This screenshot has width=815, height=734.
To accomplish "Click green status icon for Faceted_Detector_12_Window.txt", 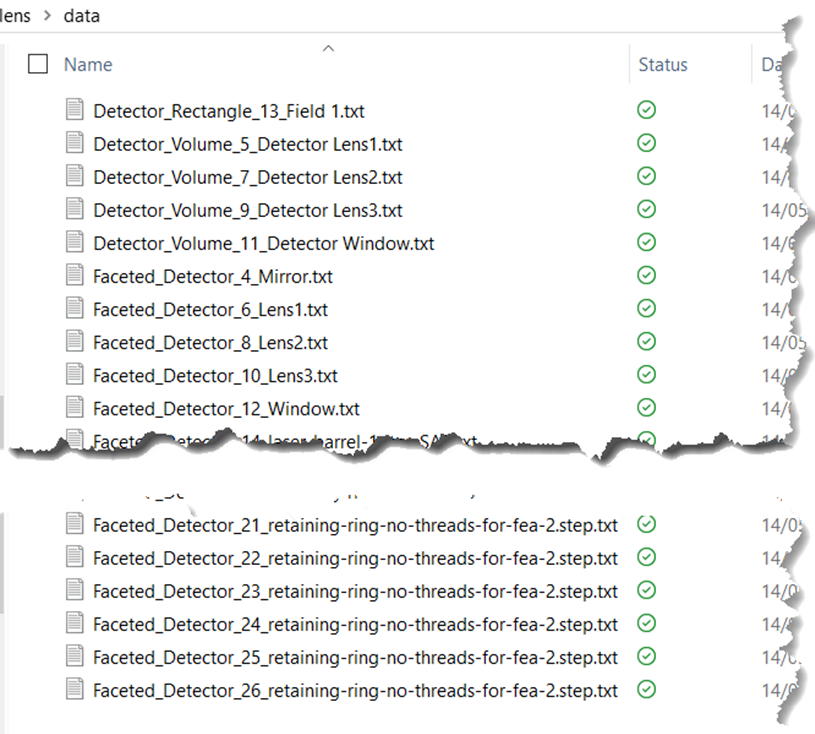I will (x=646, y=407).
